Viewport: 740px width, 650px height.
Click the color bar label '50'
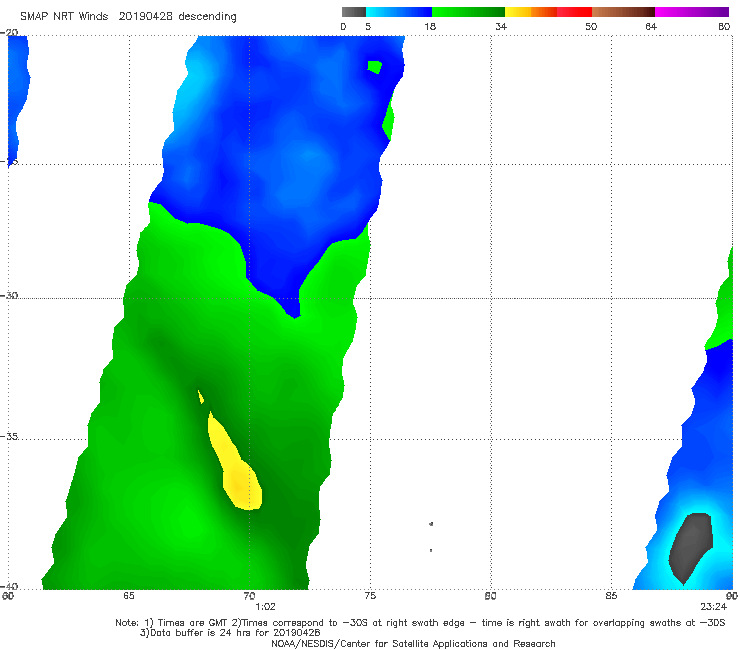click(x=591, y=26)
